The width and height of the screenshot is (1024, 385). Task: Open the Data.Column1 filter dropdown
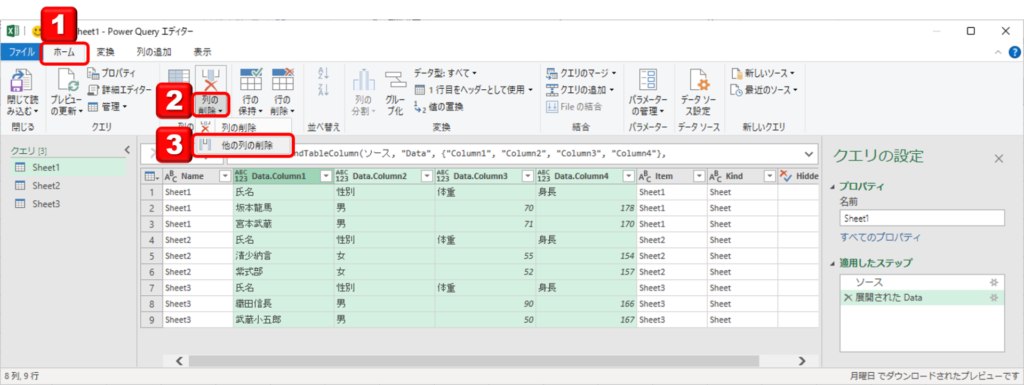click(x=326, y=176)
